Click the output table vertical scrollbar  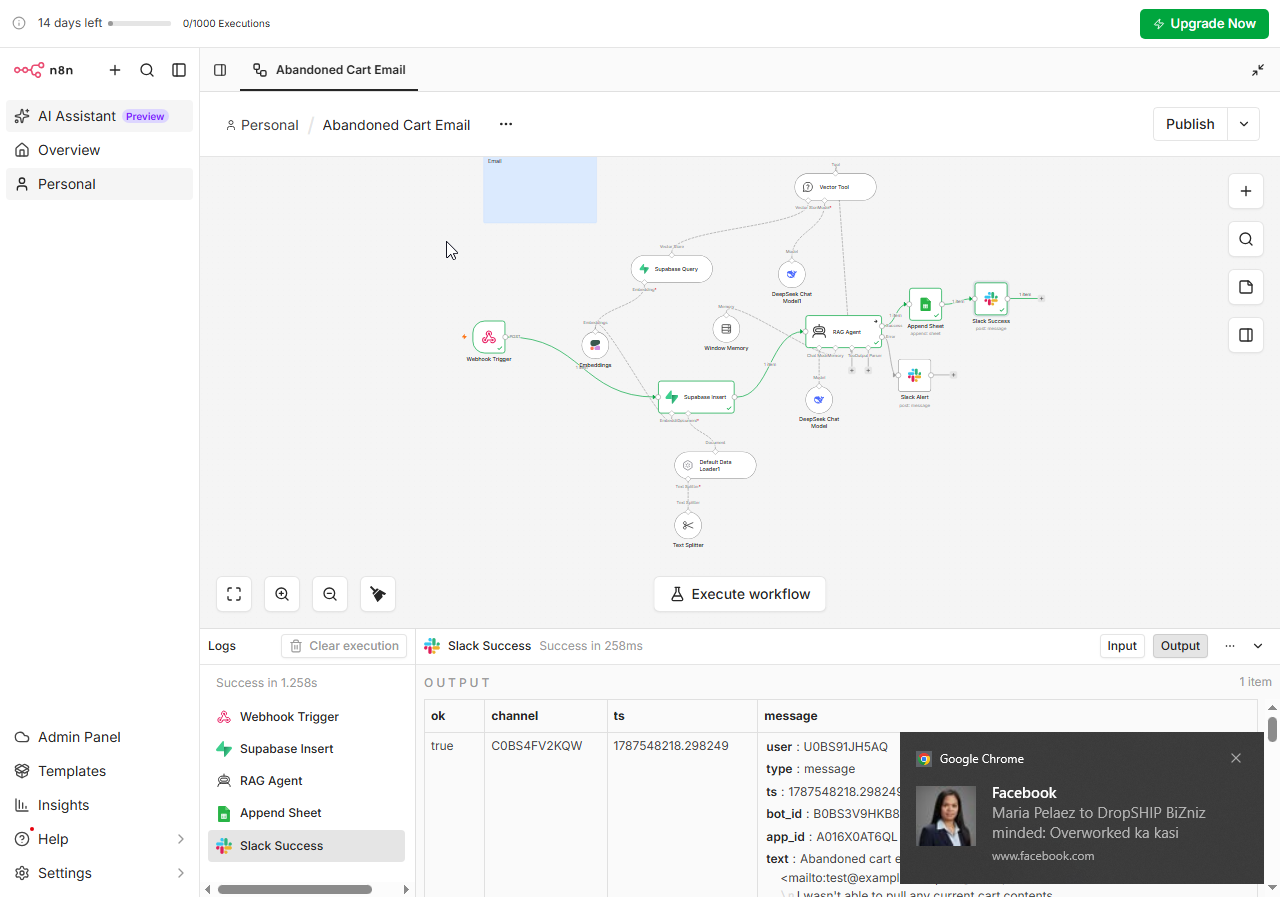click(x=1272, y=729)
